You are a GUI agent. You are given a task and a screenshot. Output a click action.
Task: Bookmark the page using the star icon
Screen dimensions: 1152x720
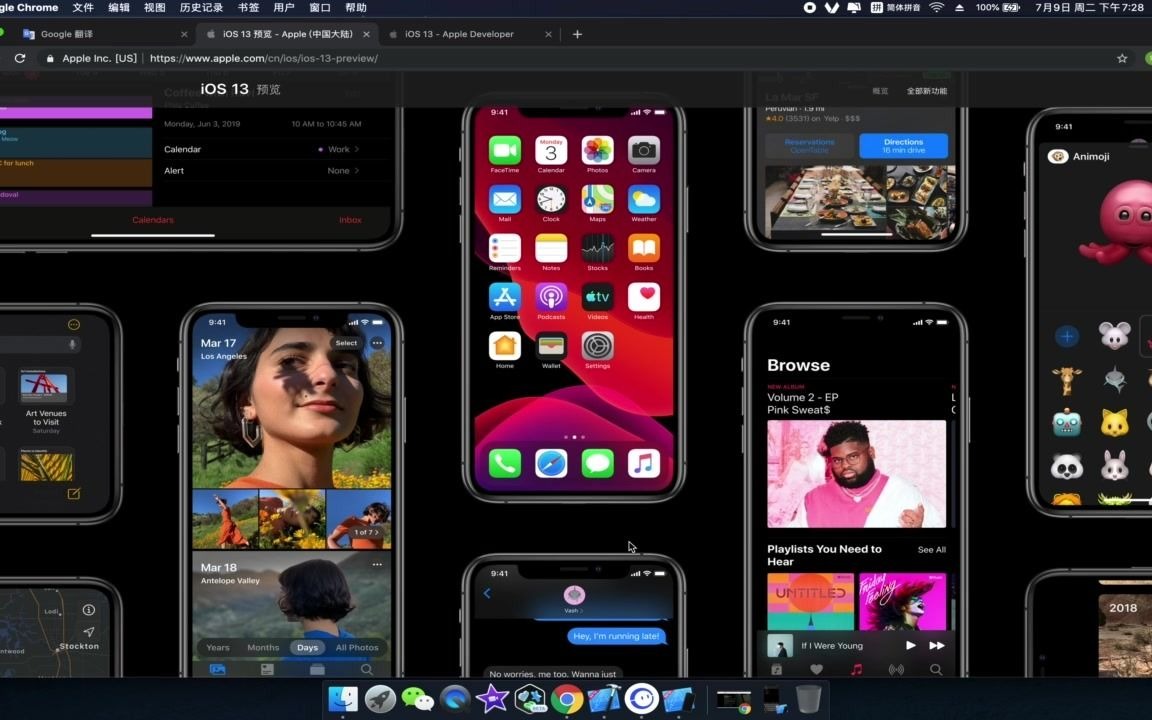(x=1124, y=57)
